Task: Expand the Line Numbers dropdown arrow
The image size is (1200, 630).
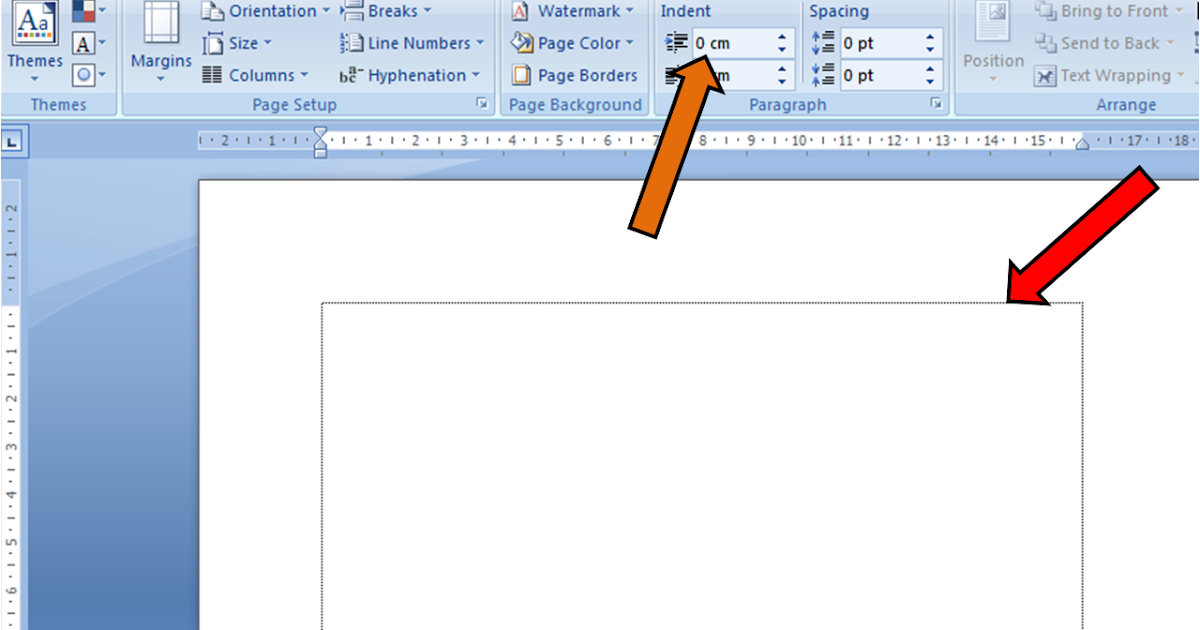Action: pos(480,44)
